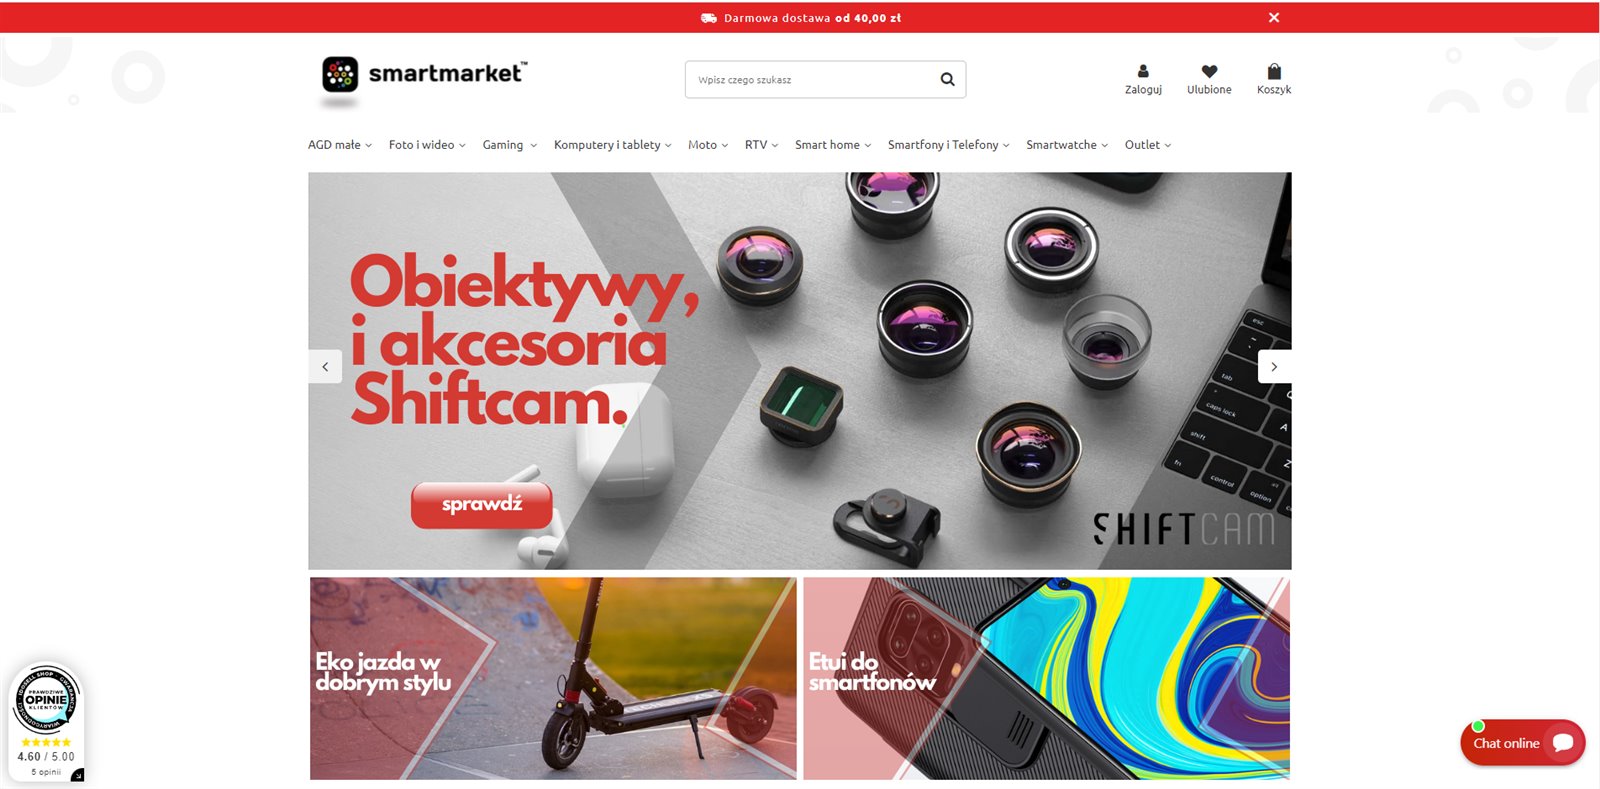Close the free delivery banner
1600x789 pixels.
tap(1274, 17)
